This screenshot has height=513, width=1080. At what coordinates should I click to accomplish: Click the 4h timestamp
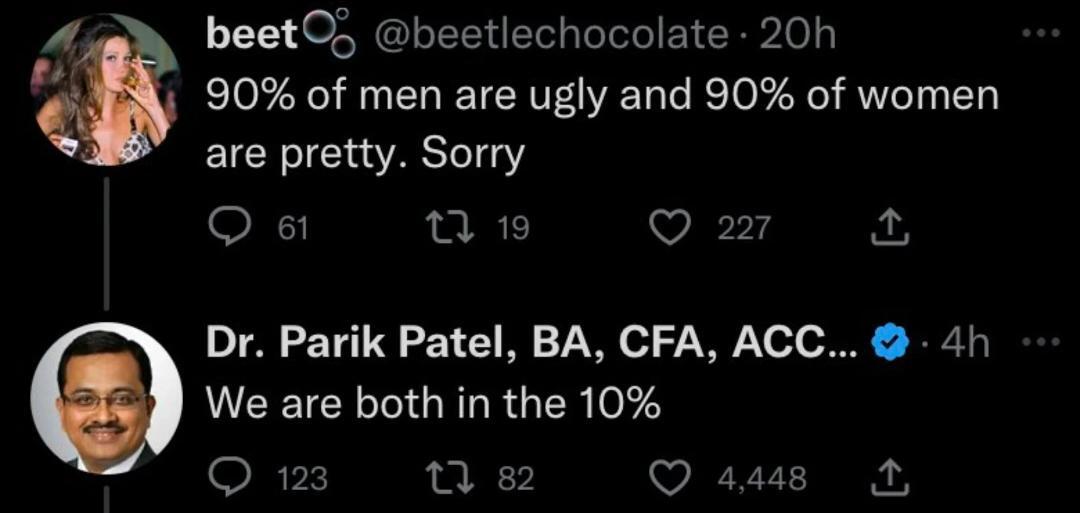point(965,343)
